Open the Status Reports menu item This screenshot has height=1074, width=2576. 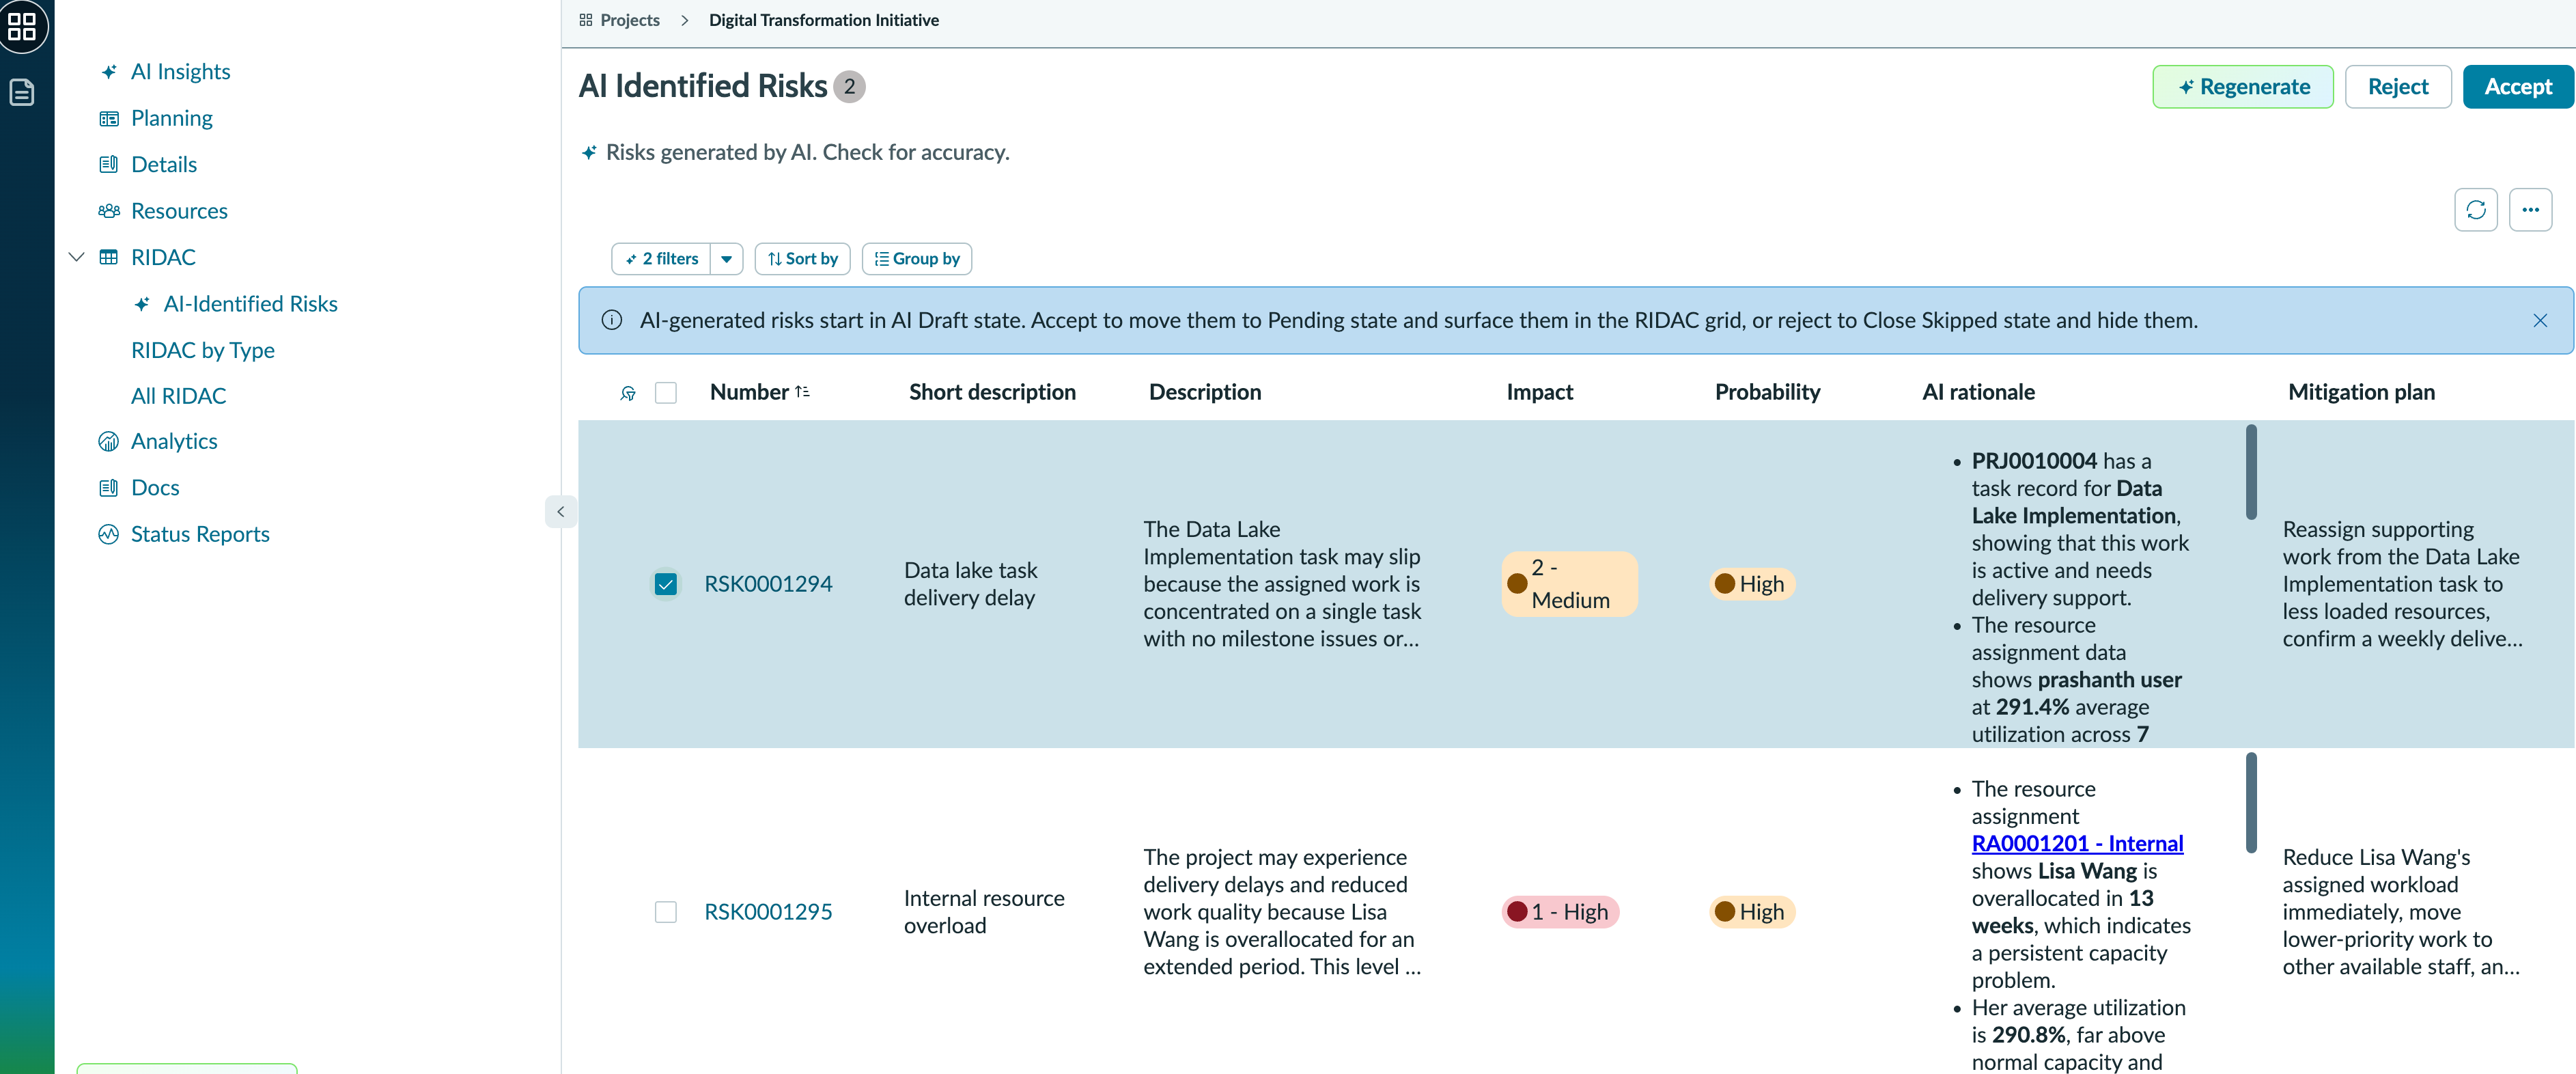tap(200, 534)
